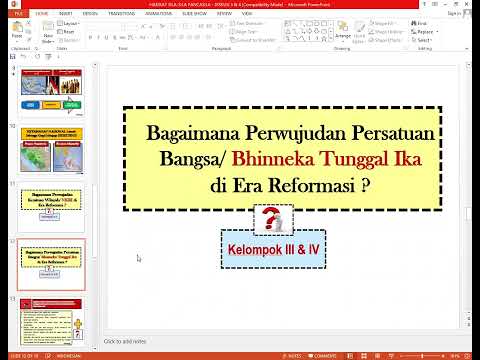This screenshot has width=480, height=360.
Task: Toggle the COMMENTS pane in status bar
Action: pos(322,356)
